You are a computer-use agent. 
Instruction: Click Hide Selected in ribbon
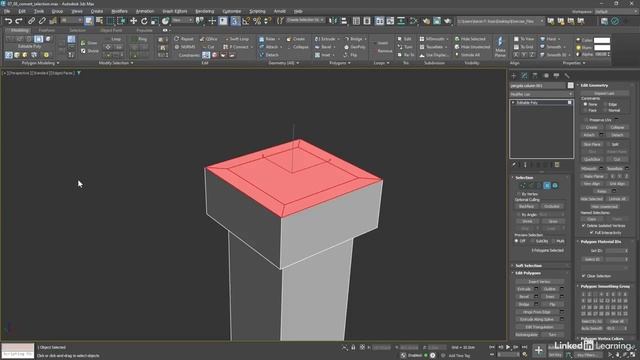(470, 39)
